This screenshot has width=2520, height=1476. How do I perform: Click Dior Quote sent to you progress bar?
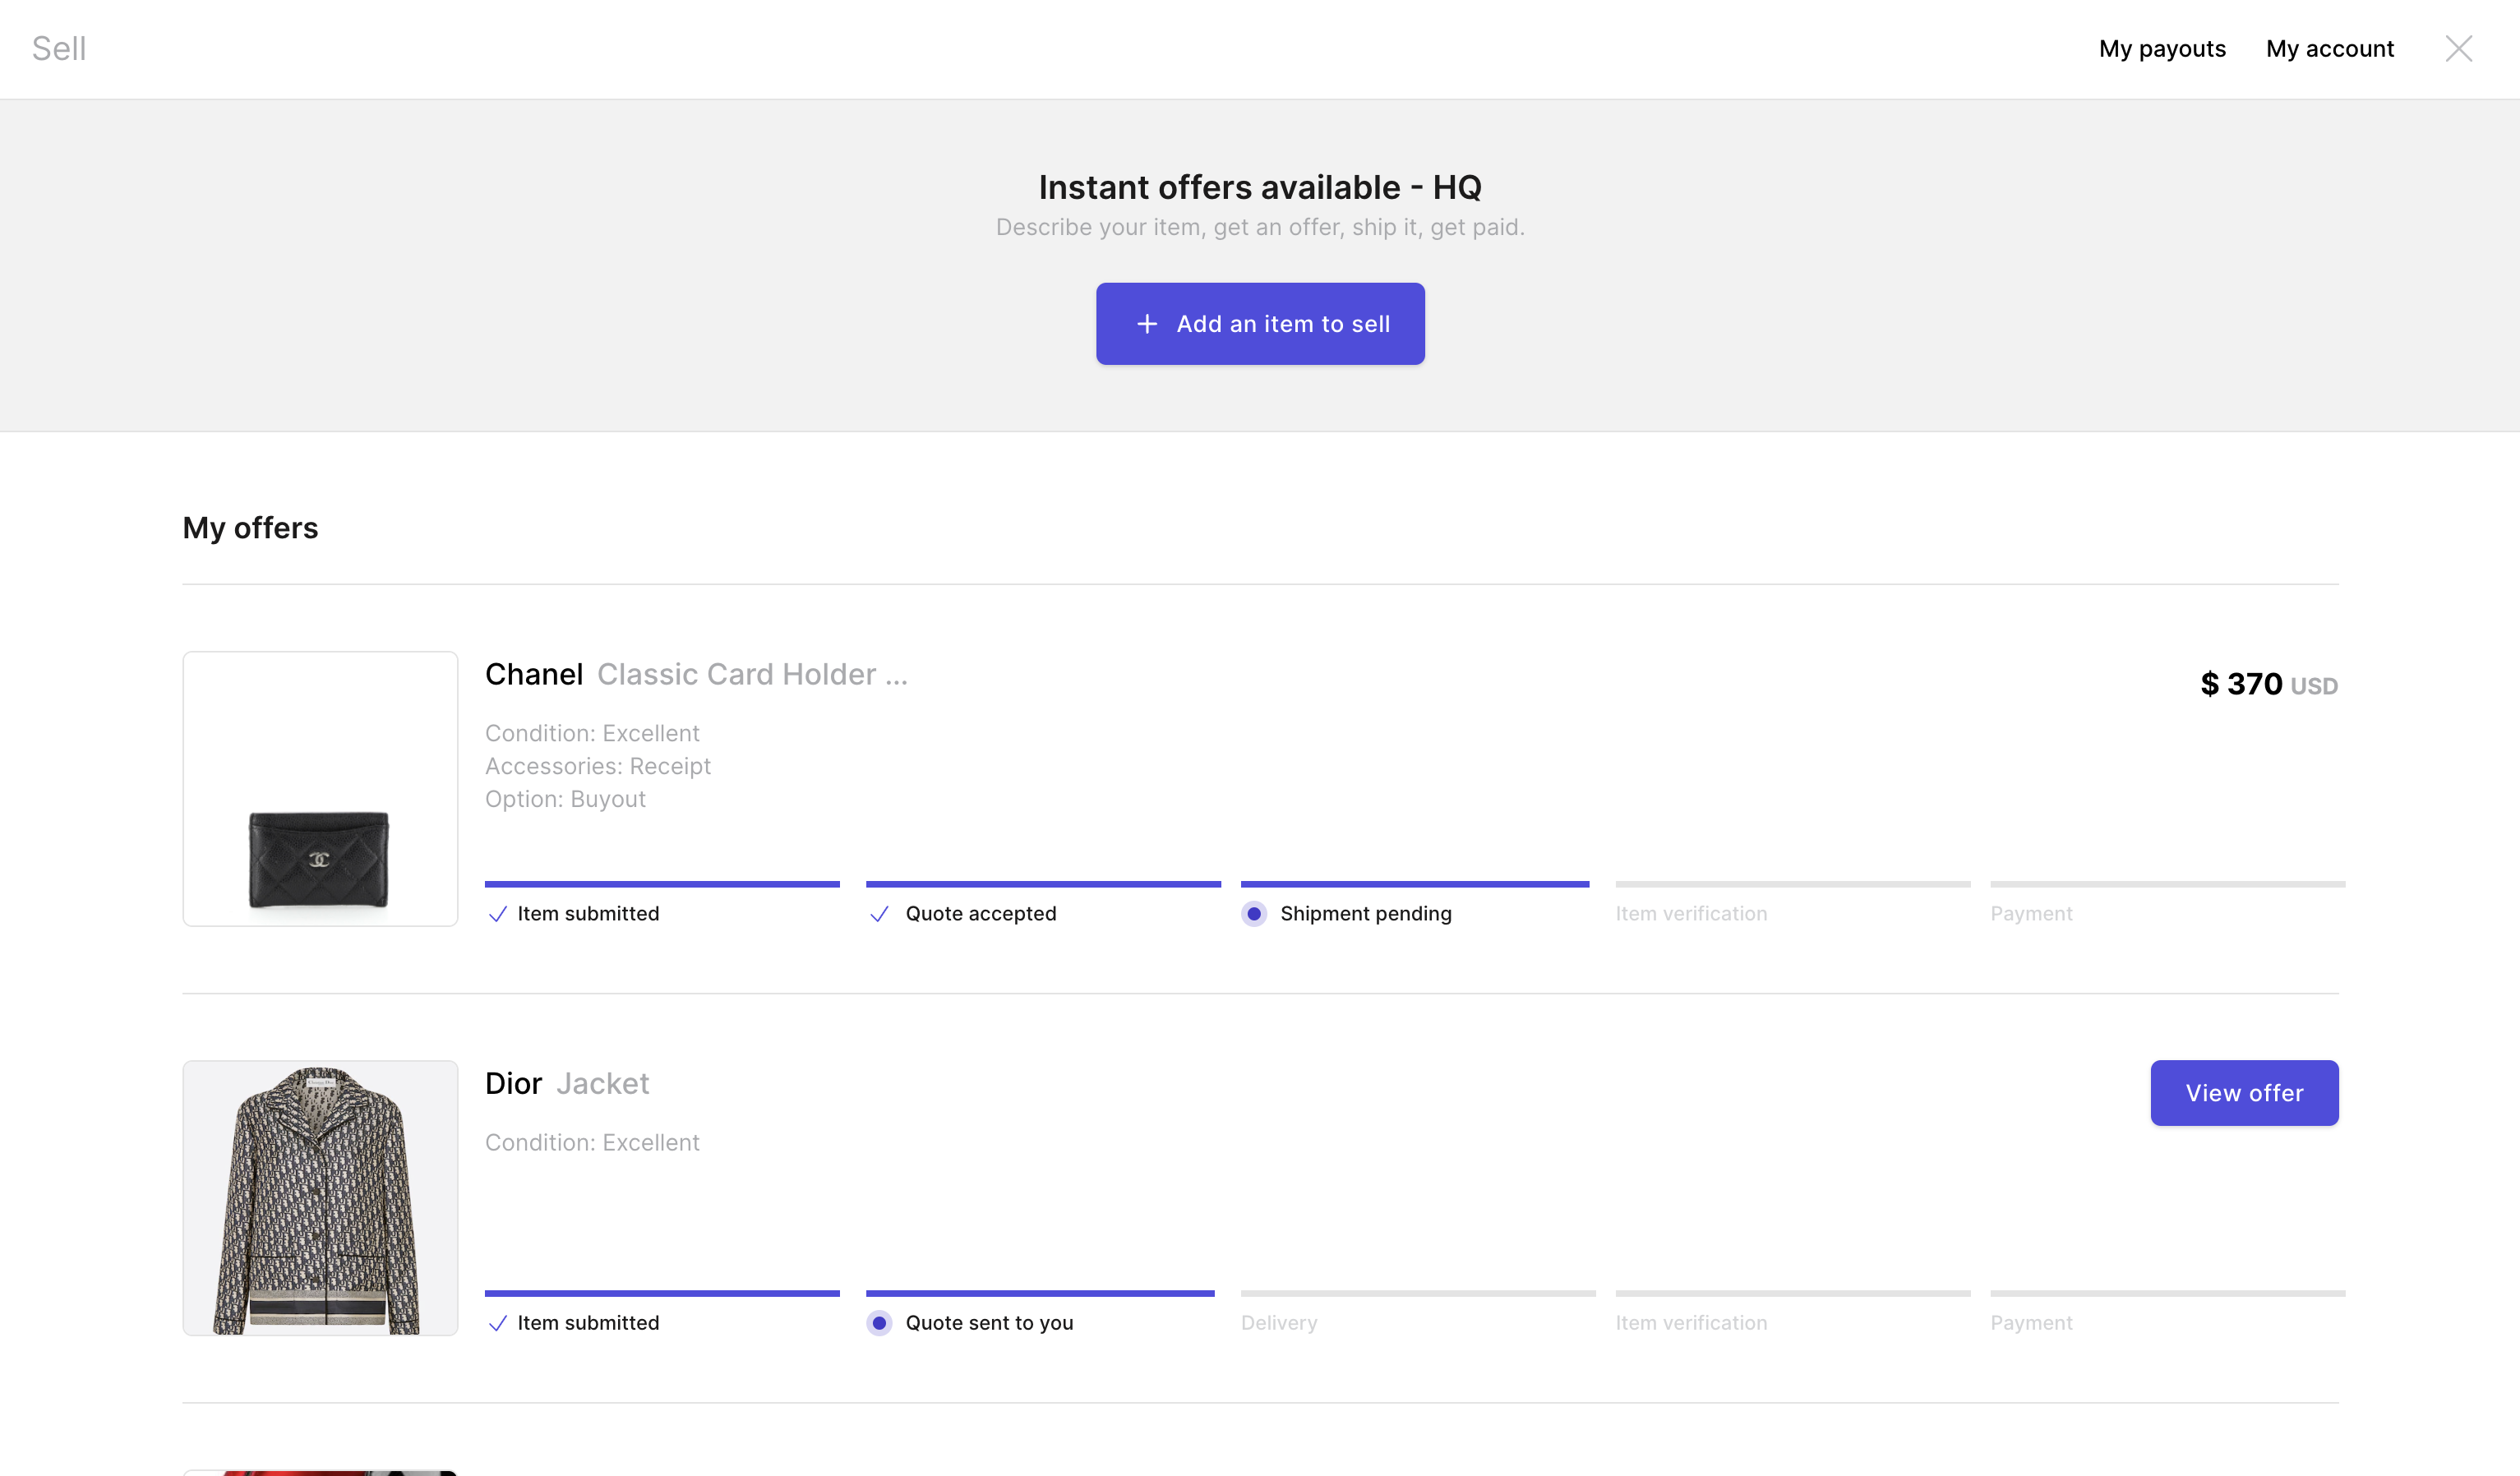click(1040, 1293)
